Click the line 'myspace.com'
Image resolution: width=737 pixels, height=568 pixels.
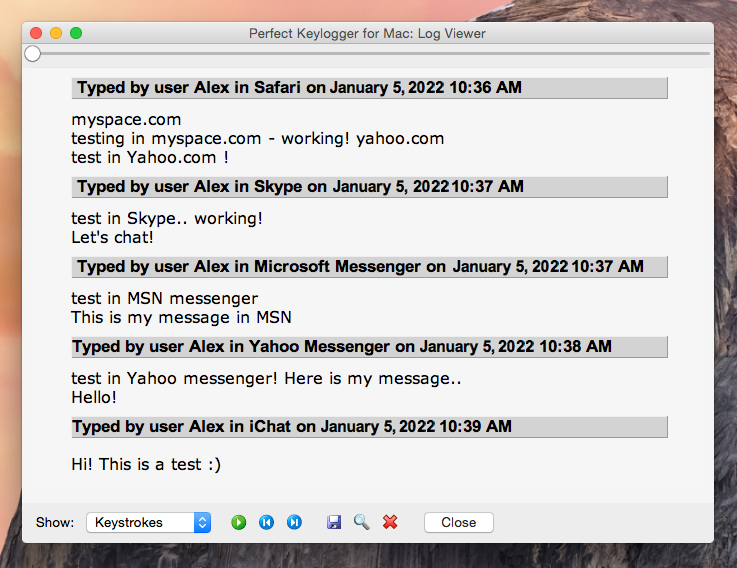click(126, 120)
